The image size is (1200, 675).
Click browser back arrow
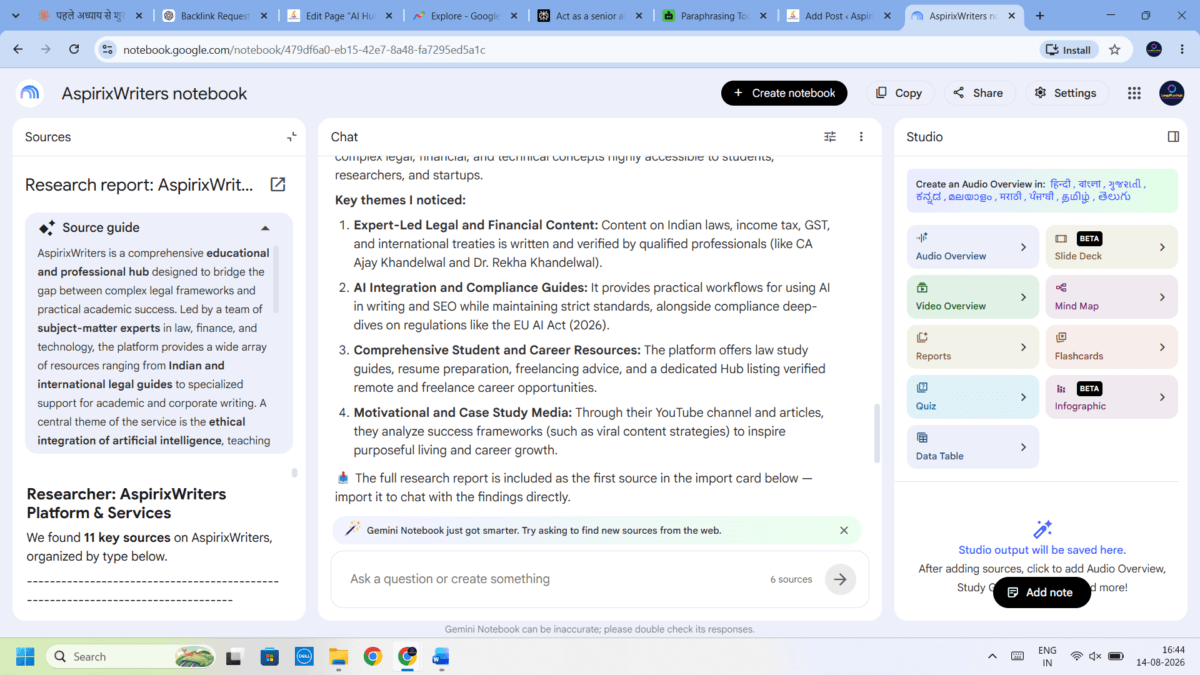(18, 49)
